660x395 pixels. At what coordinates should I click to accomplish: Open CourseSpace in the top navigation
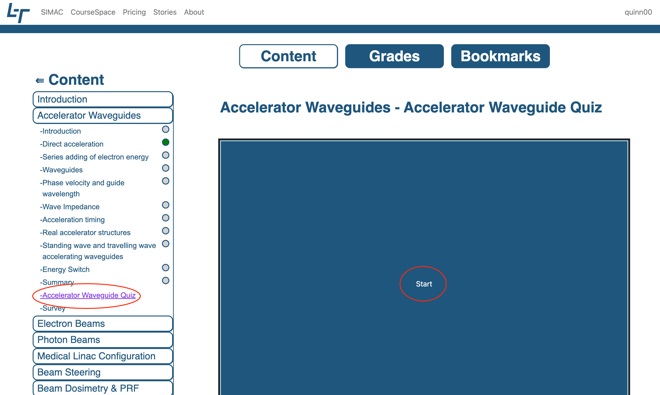click(93, 12)
